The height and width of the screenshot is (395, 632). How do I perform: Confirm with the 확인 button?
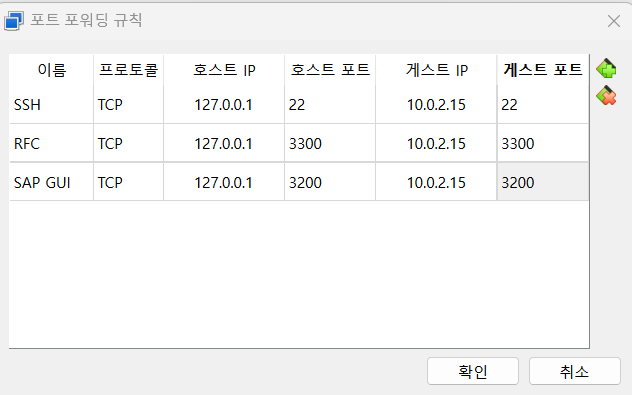tap(473, 371)
